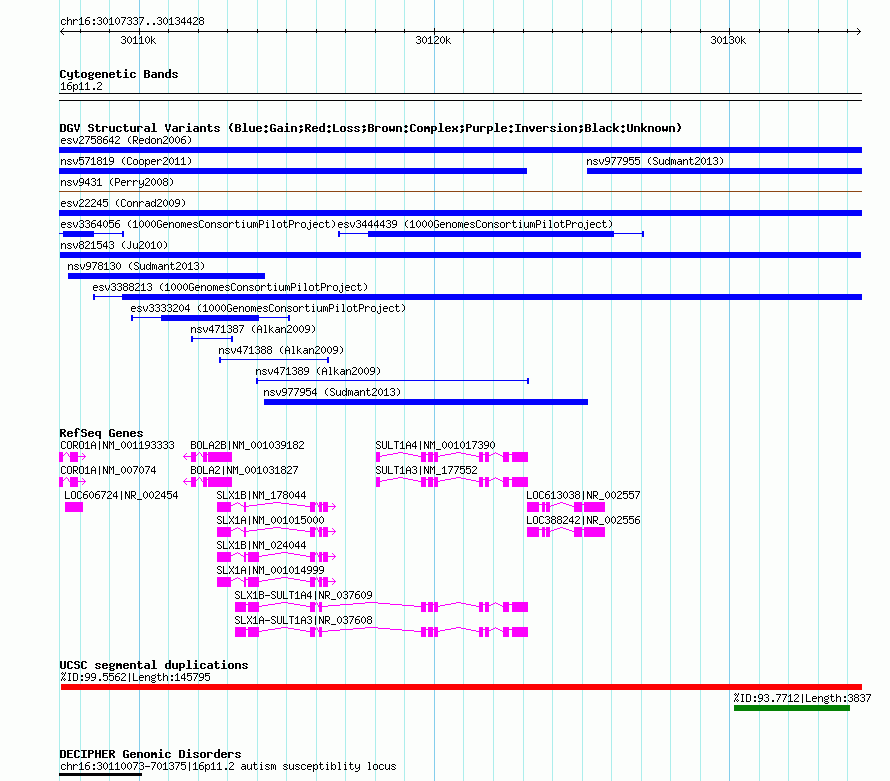Click the nsv471387 (Alkan2009) variant line
The height and width of the screenshot is (781, 890).
point(212,339)
